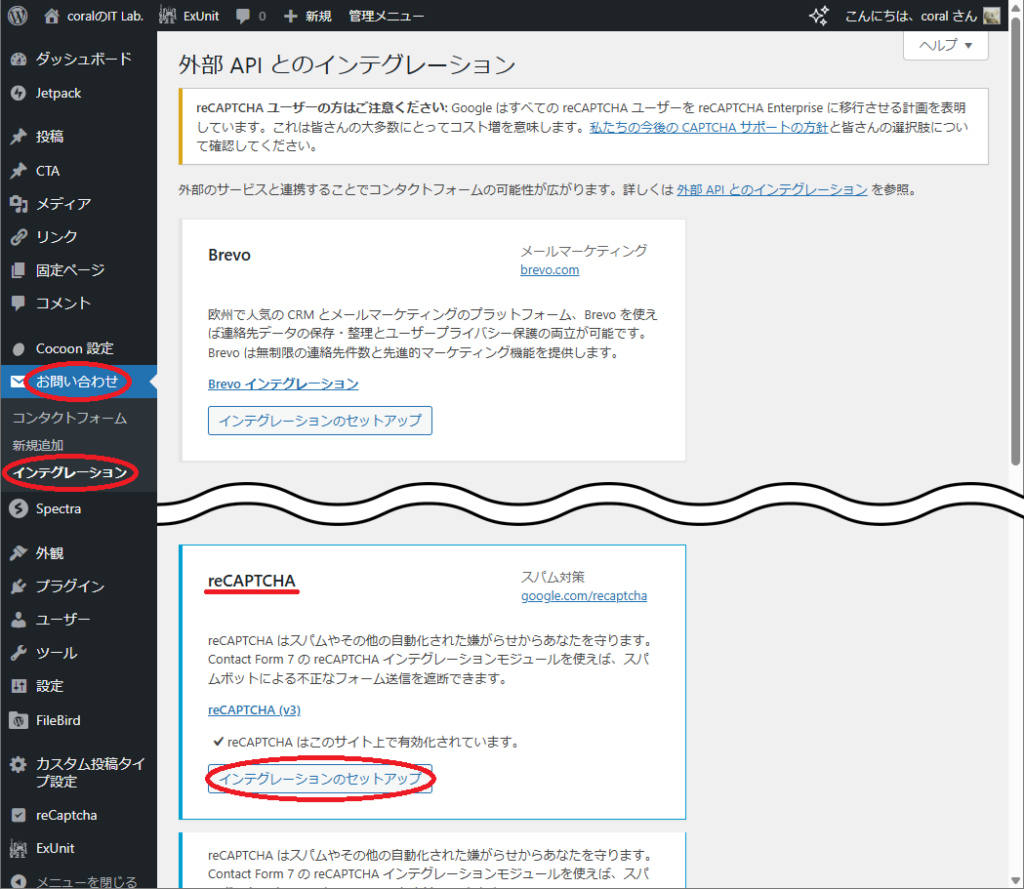Click the ExUnit icon in the sidebar
This screenshot has height=889, width=1024.
(x=18, y=849)
